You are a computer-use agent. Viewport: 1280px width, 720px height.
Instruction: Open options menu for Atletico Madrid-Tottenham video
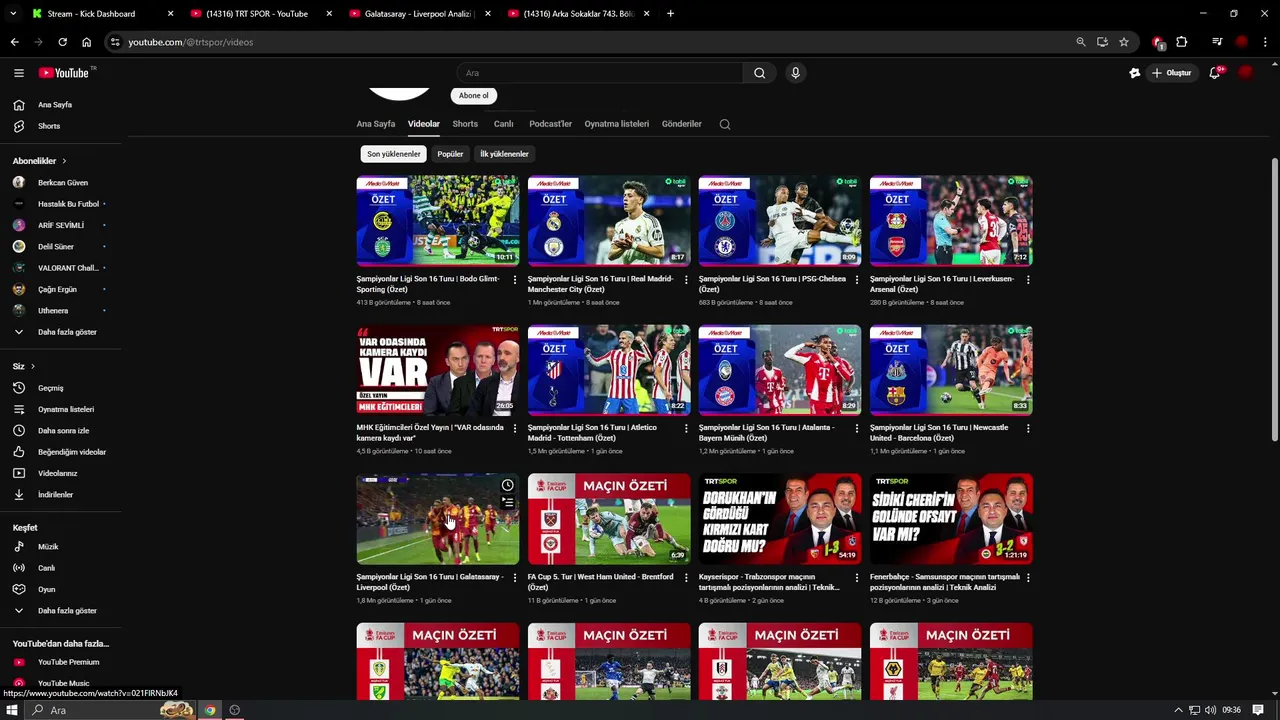[x=686, y=428]
